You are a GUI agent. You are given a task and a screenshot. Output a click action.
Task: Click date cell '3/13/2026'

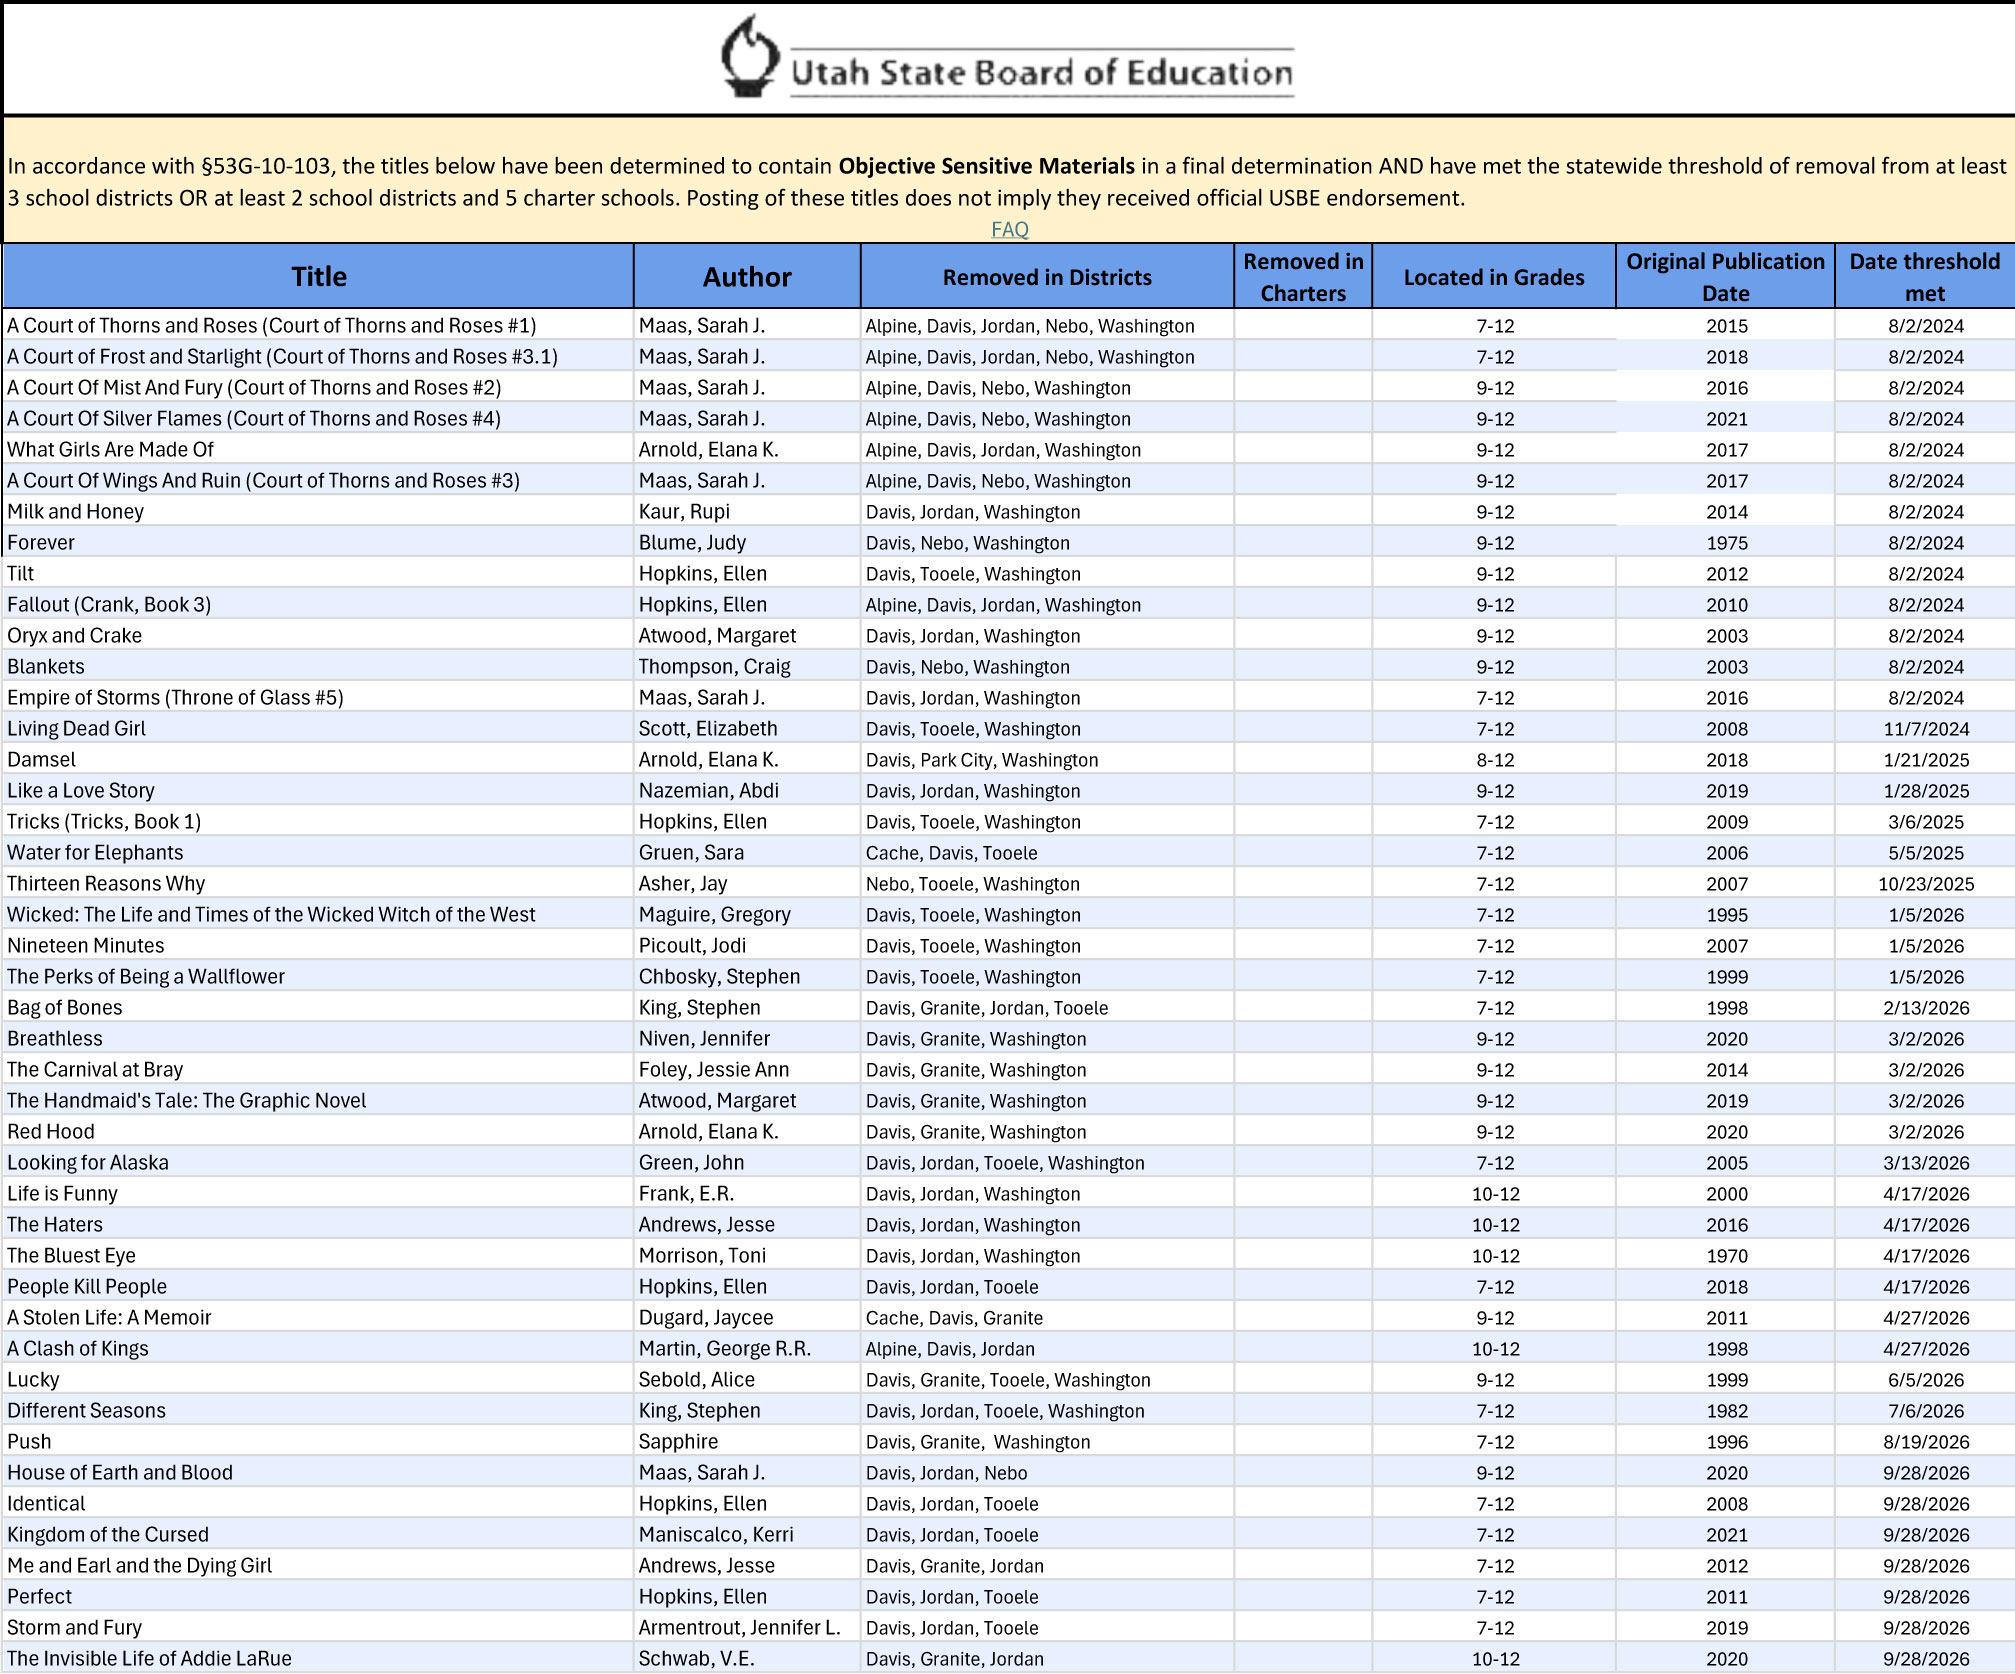(x=1925, y=1163)
